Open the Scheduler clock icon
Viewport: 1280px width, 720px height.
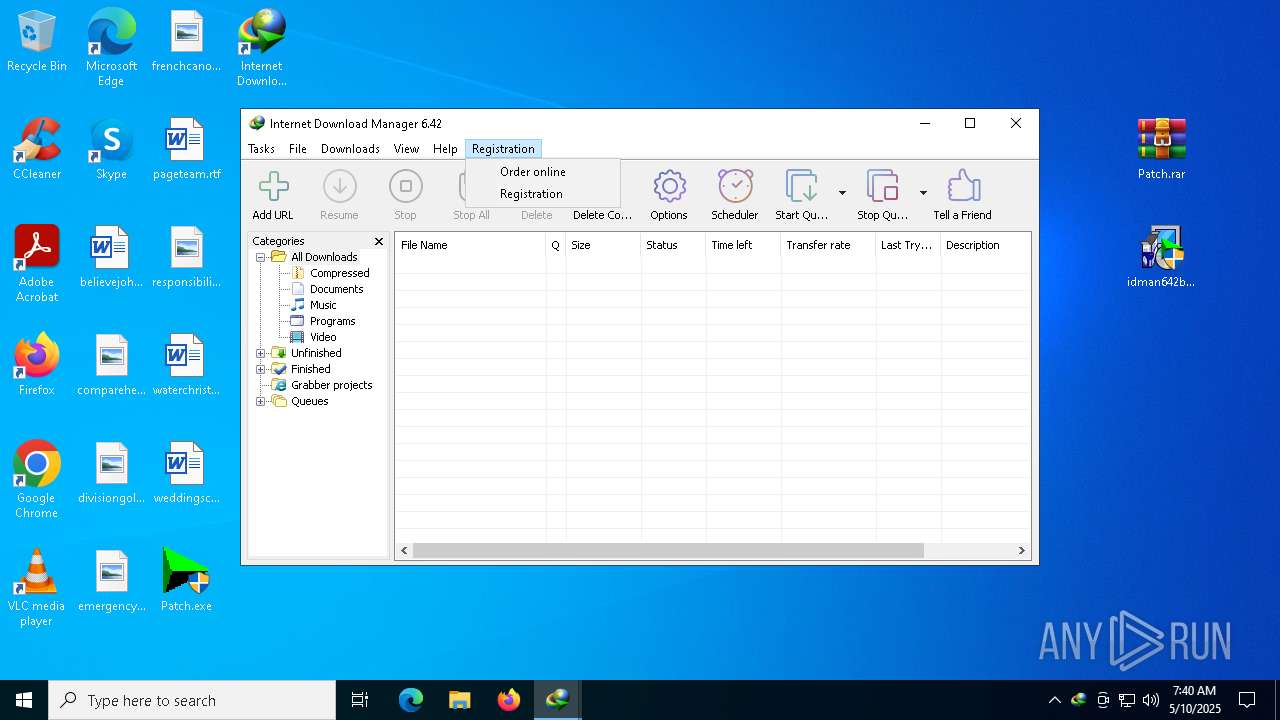(735, 187)
